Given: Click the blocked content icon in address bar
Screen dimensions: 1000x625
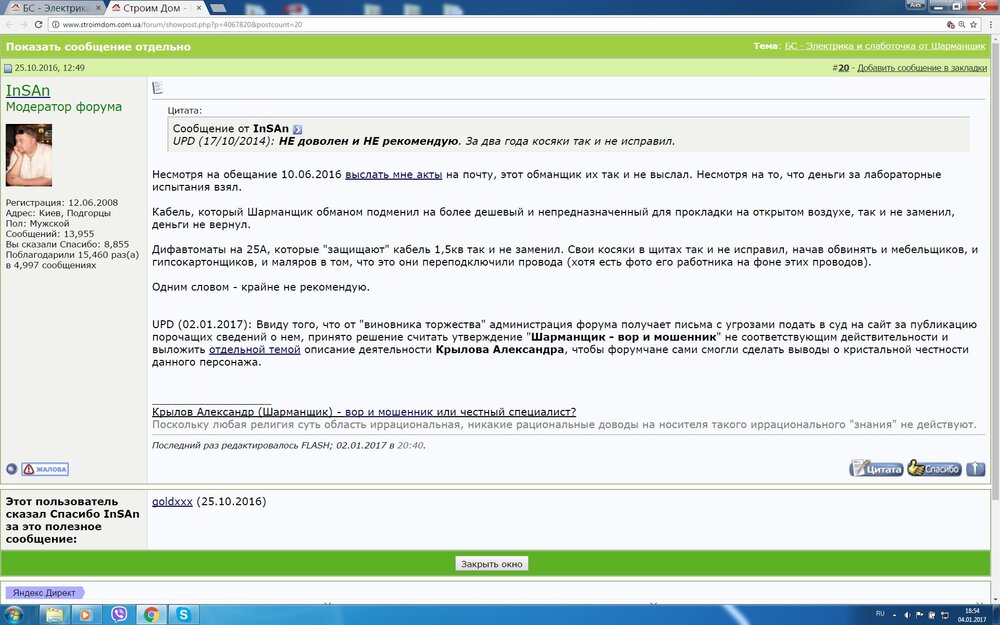Looking at the screenshot, I should 950,24.
